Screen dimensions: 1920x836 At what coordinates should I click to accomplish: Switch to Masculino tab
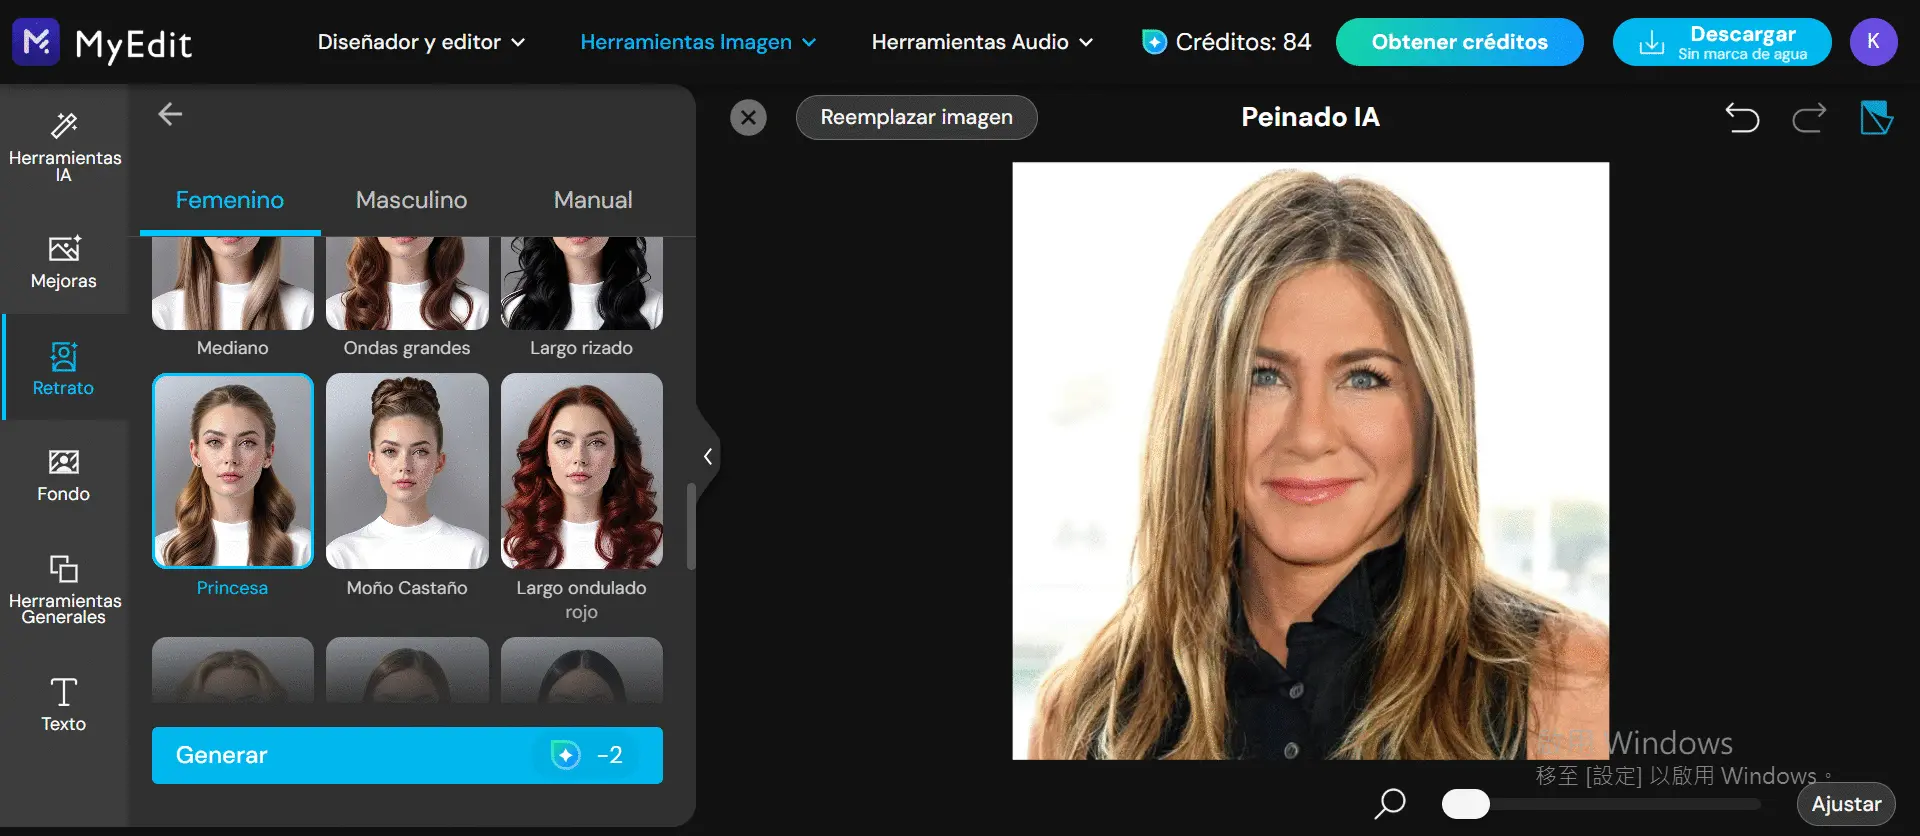click(x=411, y=200)
